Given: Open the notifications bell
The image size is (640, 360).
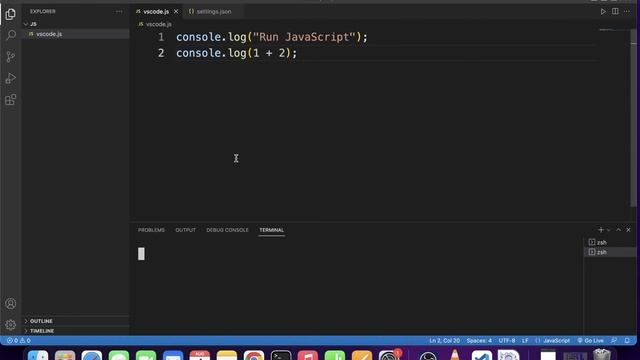Looking at the screenshot, I should (x=627, y=340).
